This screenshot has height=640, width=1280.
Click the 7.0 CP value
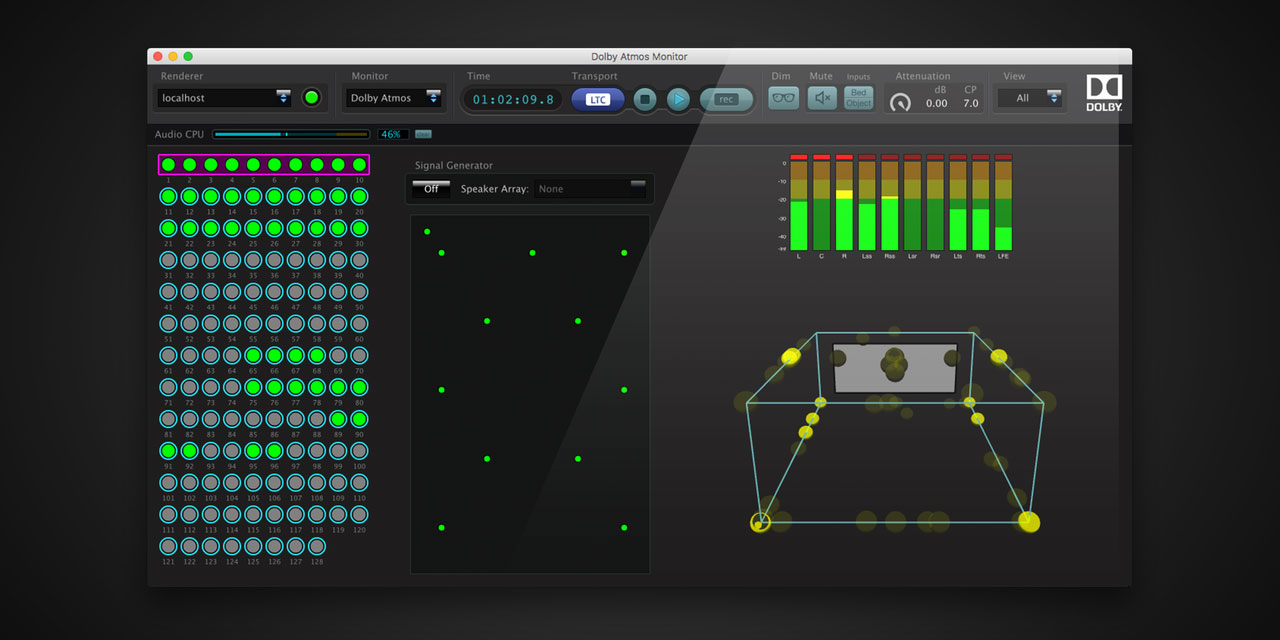[970, 103]
